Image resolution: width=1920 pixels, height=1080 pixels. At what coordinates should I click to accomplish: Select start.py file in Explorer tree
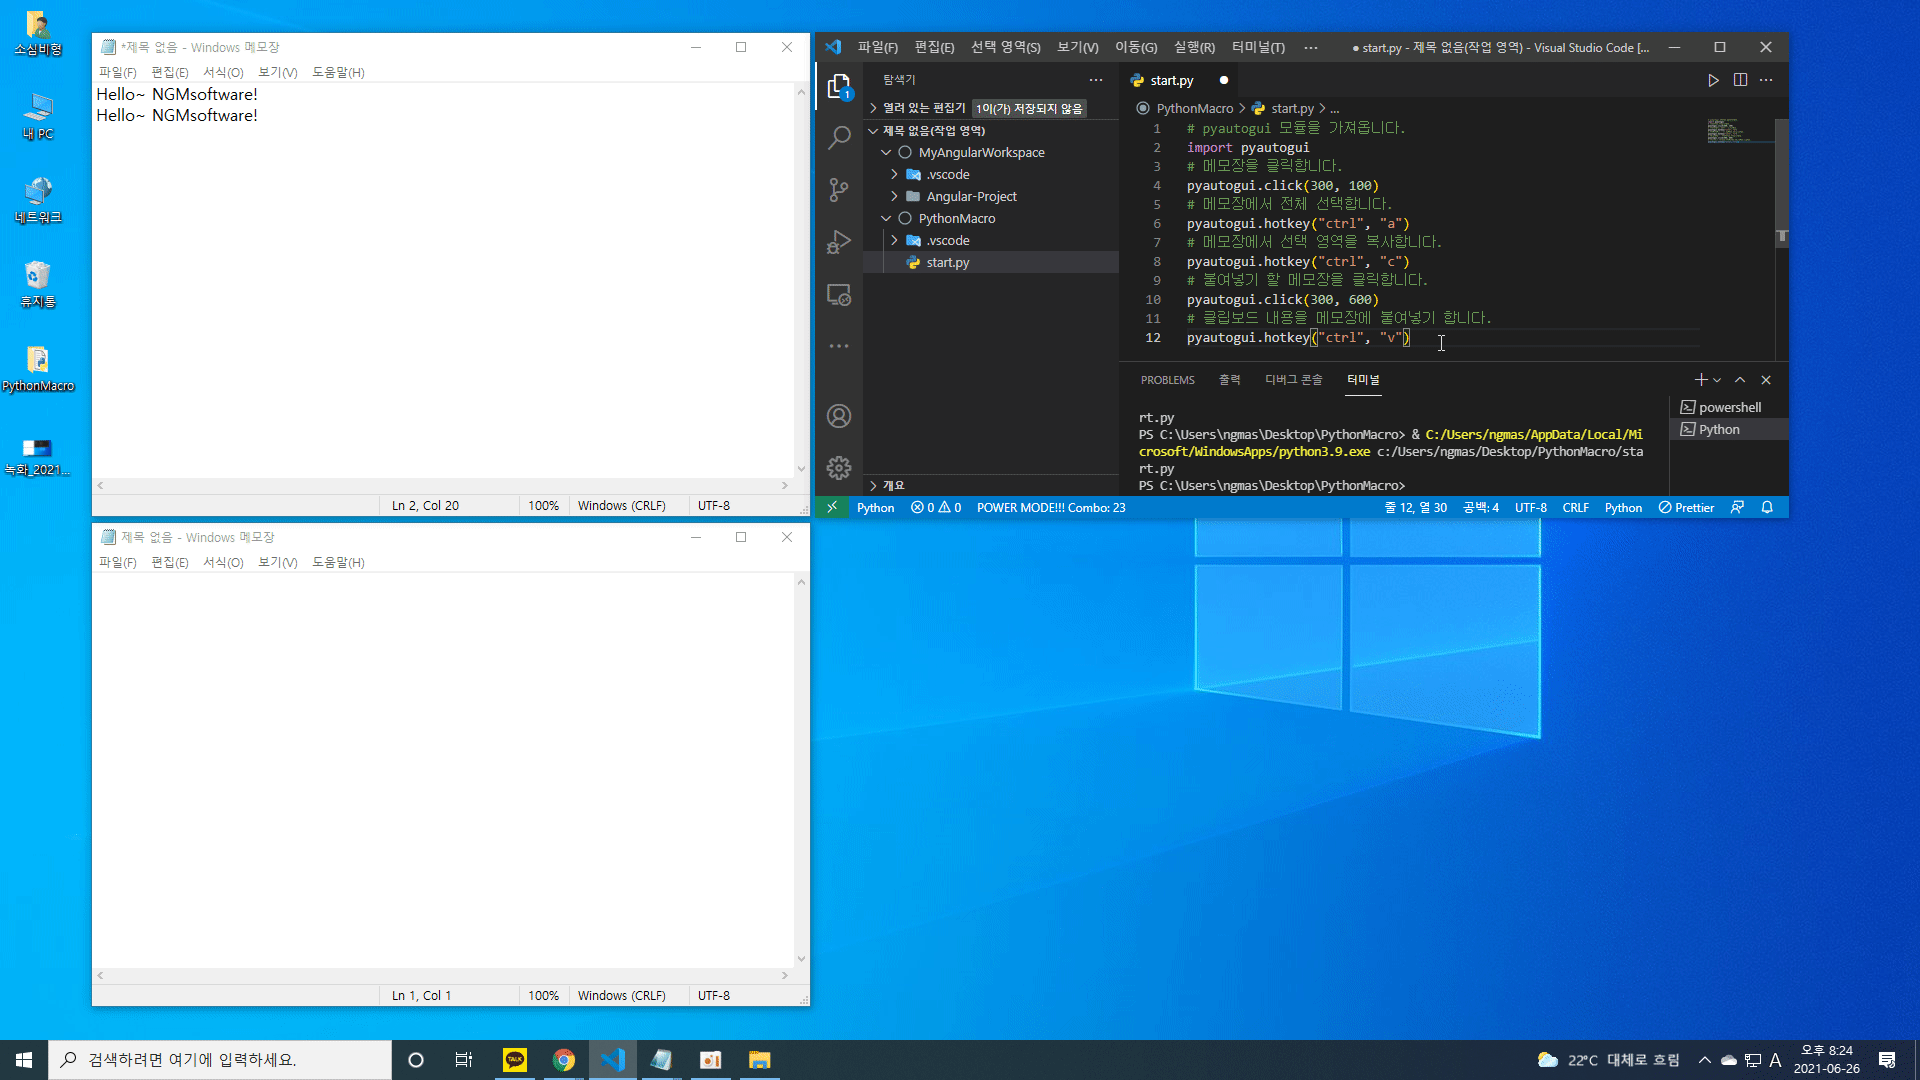pyautogui.click(x=990, y=263)
